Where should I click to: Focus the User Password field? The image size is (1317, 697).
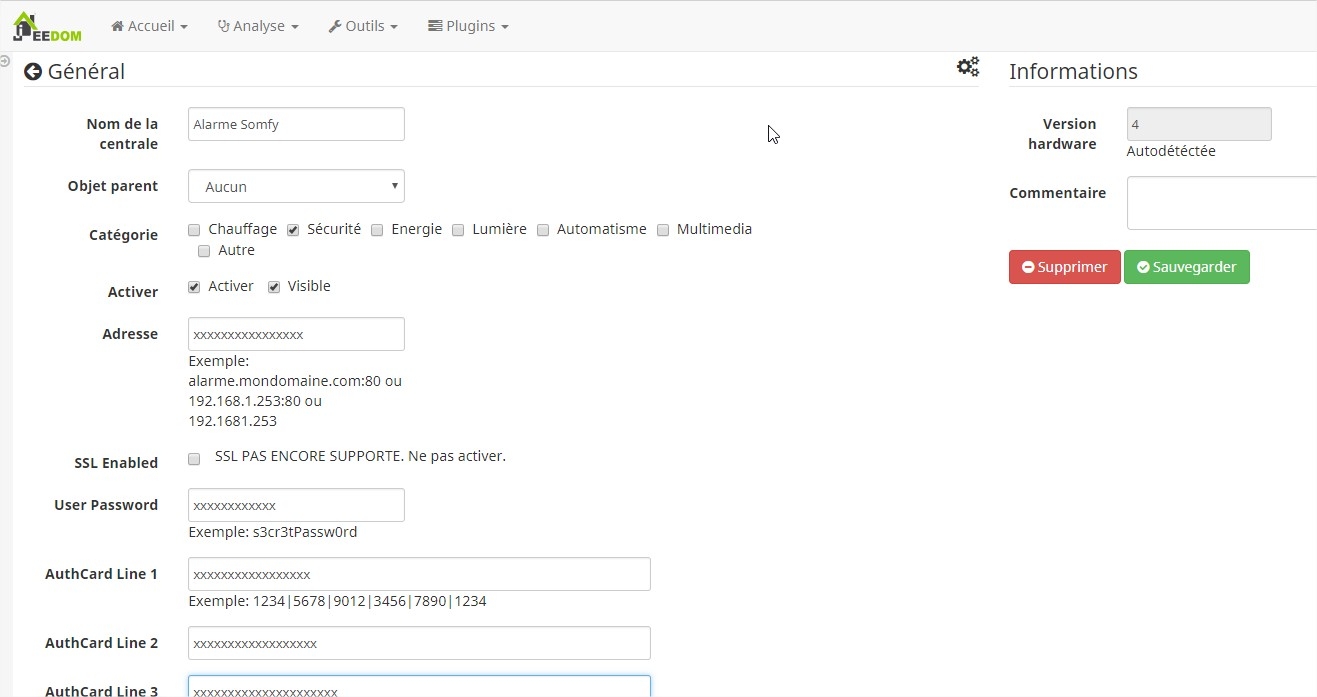pyautogui.click(x=296, y=505)
